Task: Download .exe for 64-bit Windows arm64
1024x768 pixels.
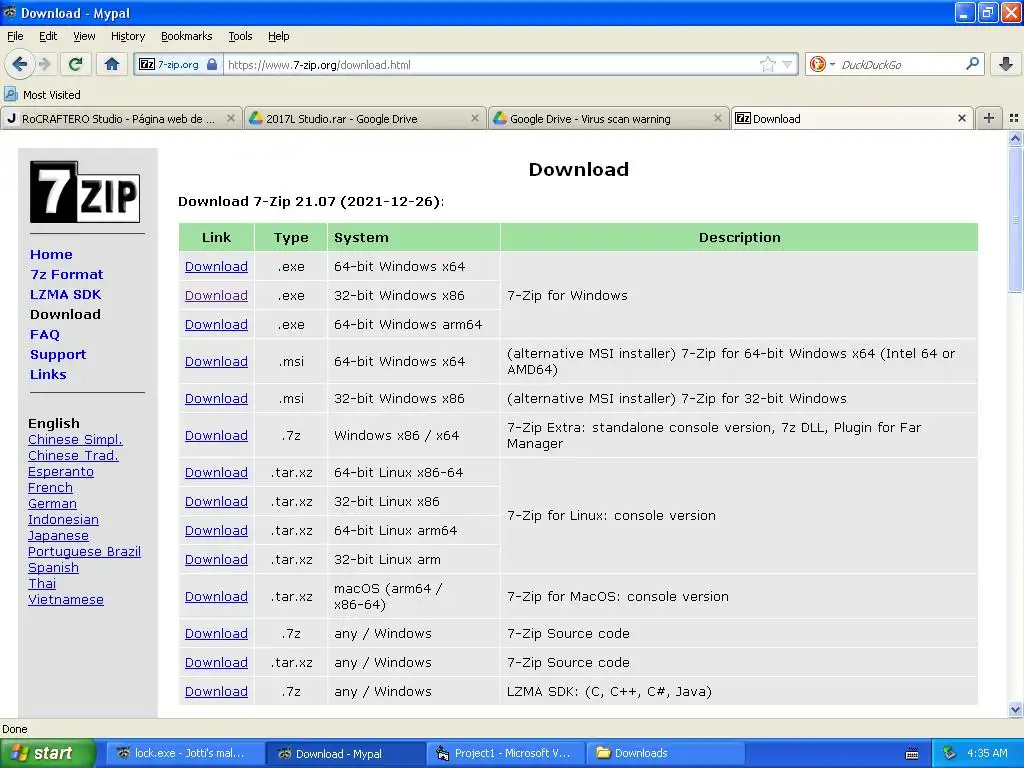Action: click(216, 325)
